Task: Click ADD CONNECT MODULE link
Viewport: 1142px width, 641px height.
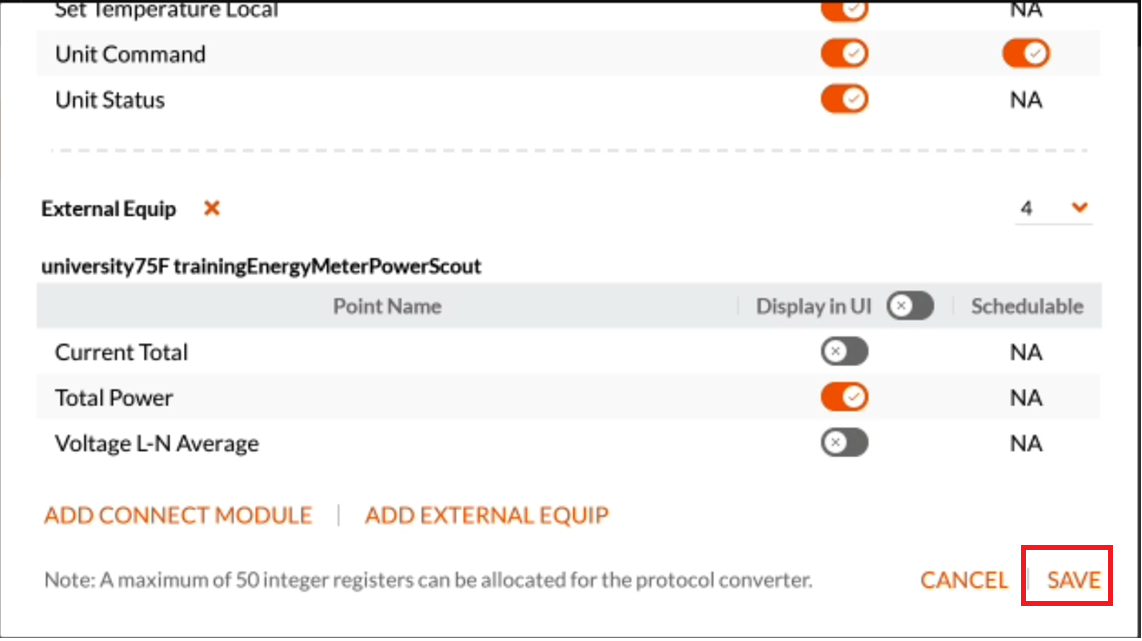Action: [178, 515]
